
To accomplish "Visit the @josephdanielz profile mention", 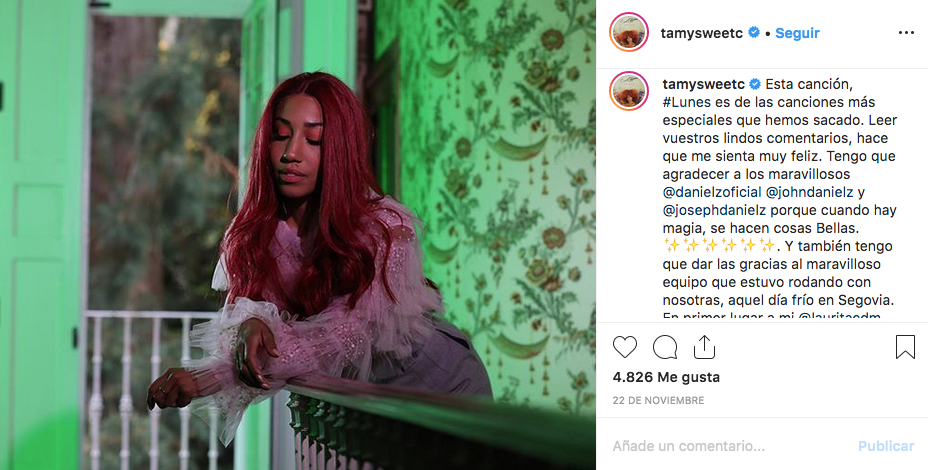I will coord(714,210).
